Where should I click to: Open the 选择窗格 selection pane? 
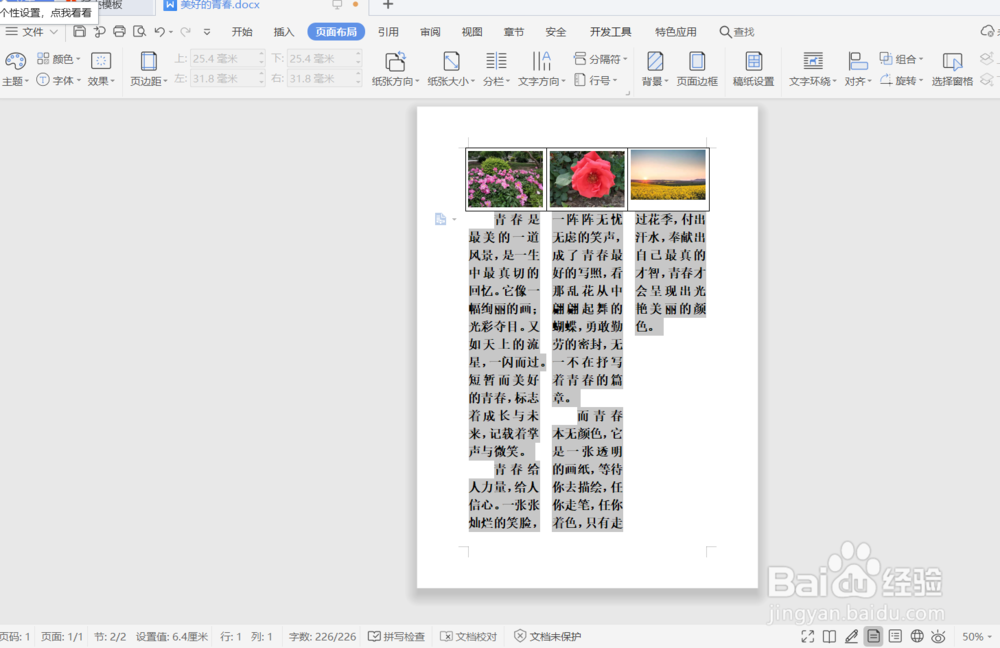tap(952, 69)
